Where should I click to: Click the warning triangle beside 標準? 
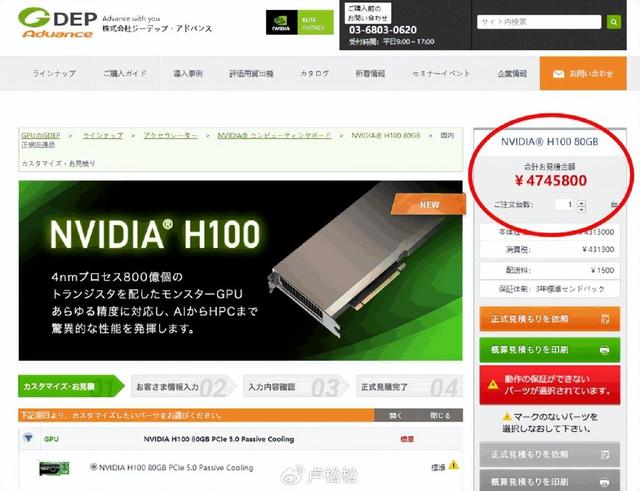453,464
